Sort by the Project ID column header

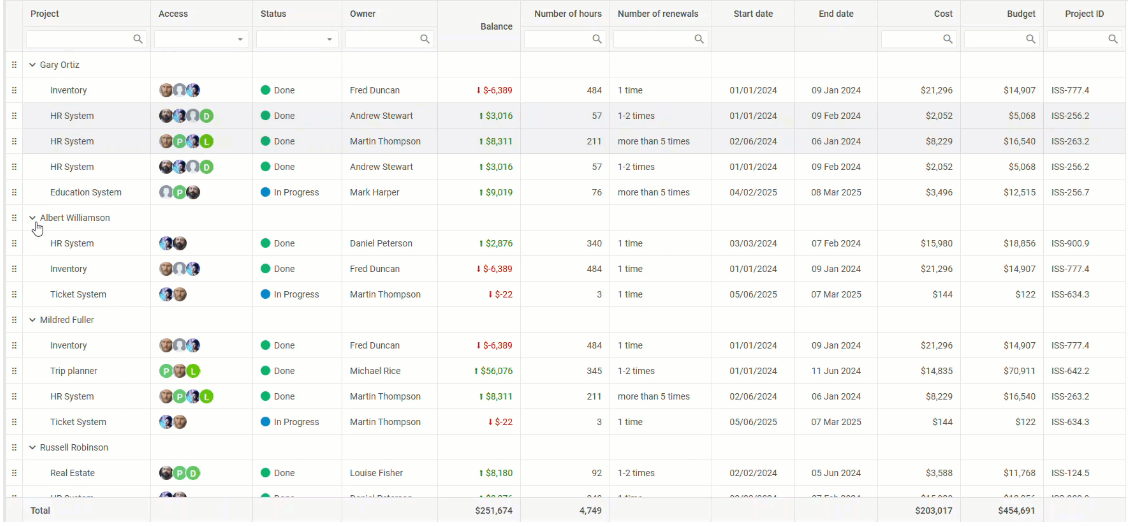coord(1084,14)
